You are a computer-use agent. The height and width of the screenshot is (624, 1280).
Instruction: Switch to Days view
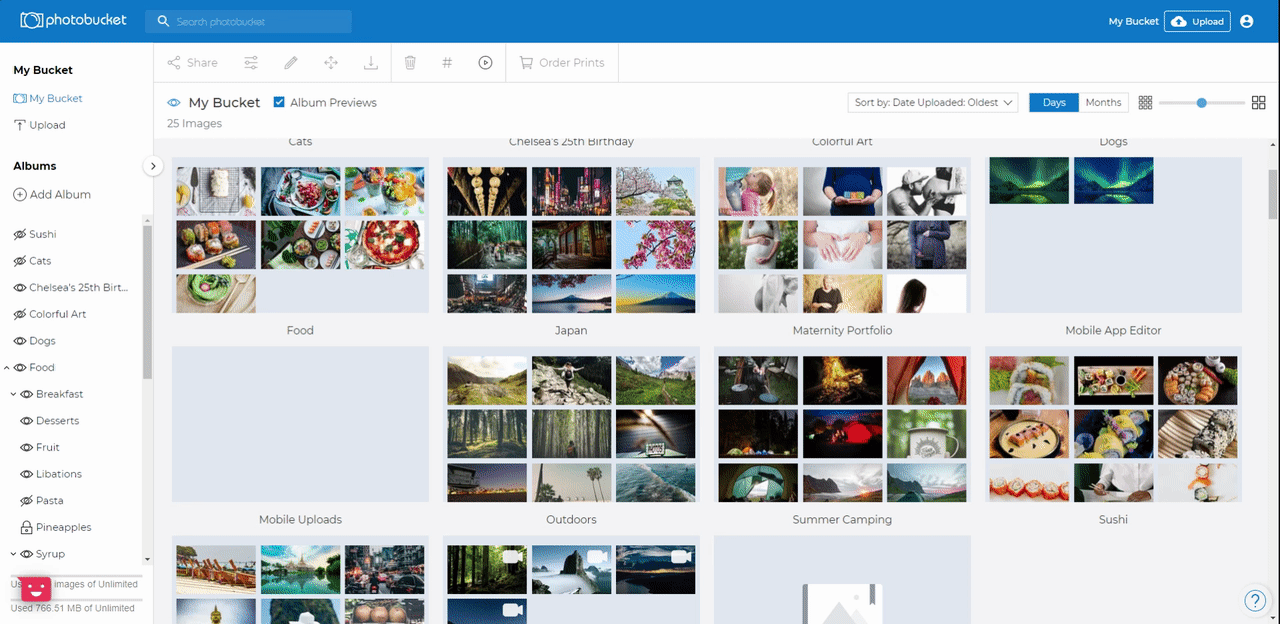[x=1054, y=102]
